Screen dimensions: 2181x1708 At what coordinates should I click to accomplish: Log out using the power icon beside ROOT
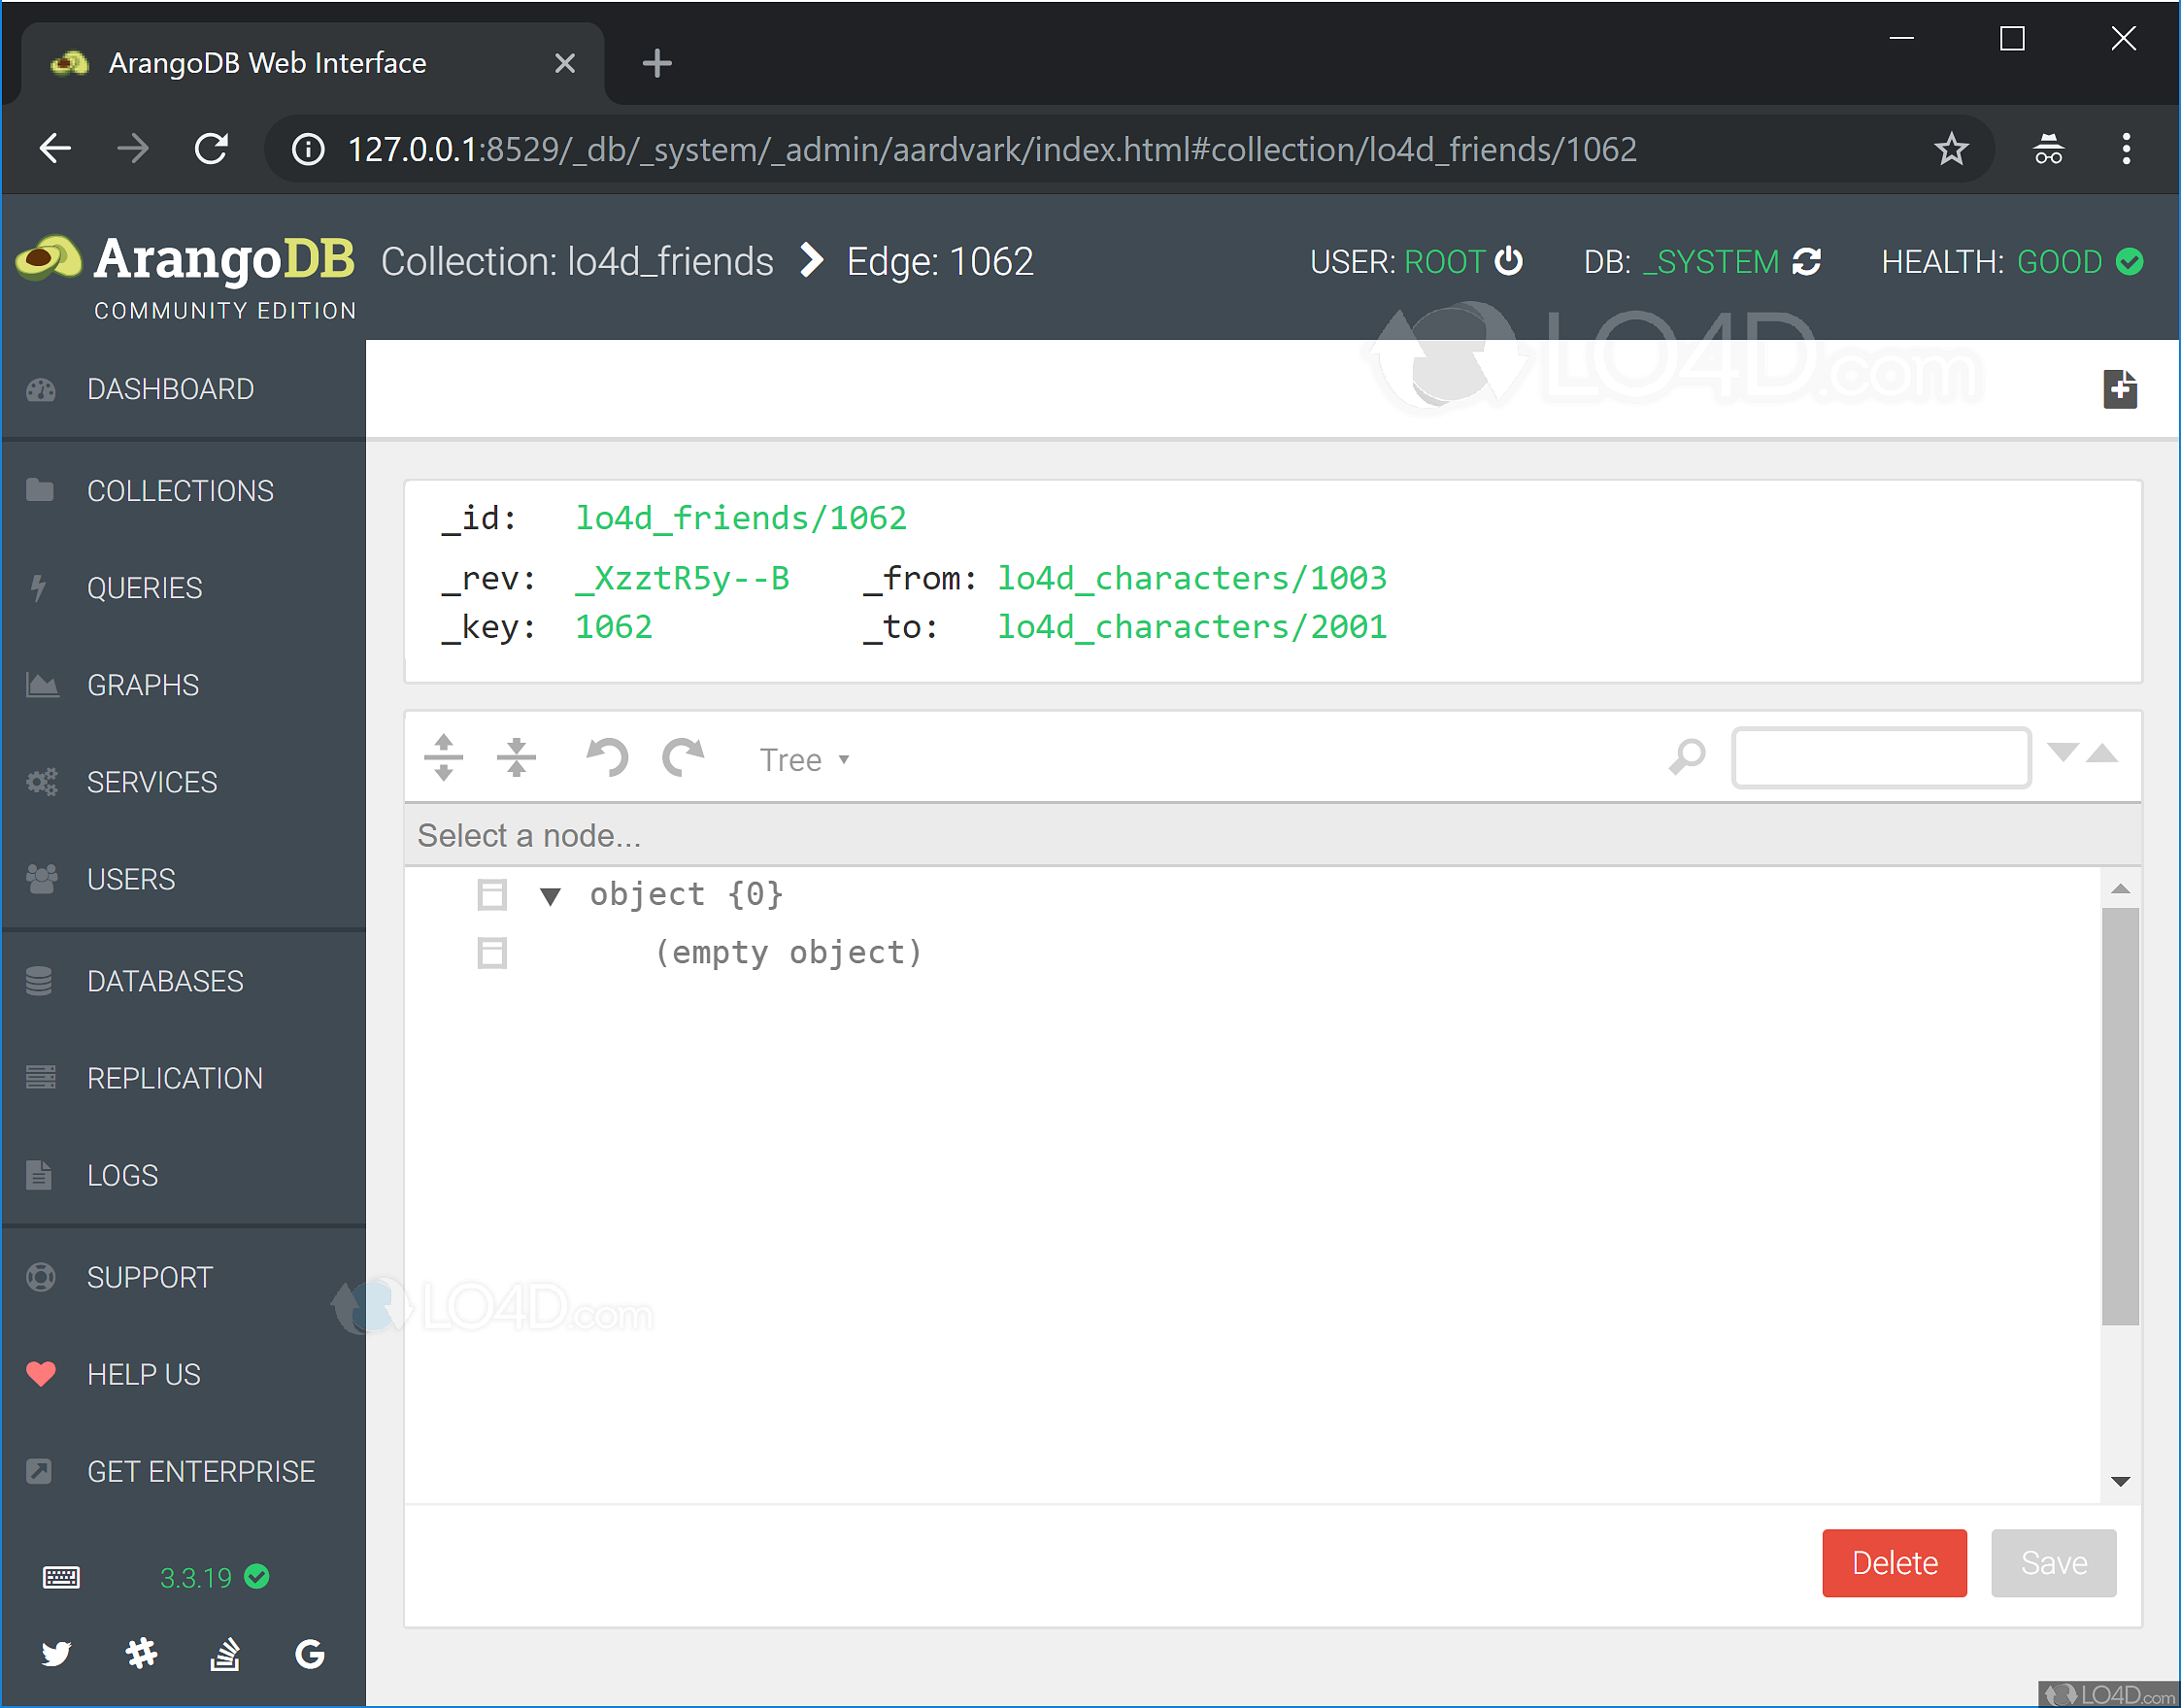pyautogui.click(x=1510, y=261)
